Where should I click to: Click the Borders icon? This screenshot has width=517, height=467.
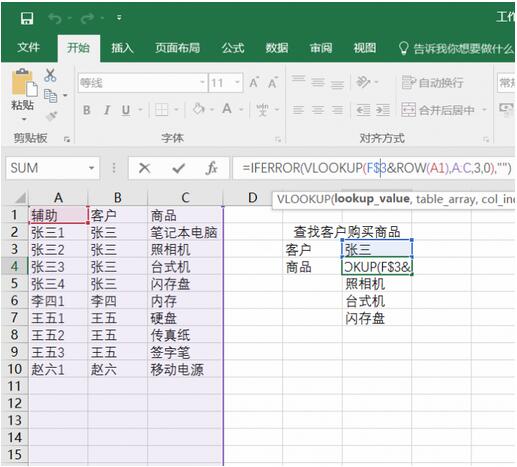(x=162, y=109)
